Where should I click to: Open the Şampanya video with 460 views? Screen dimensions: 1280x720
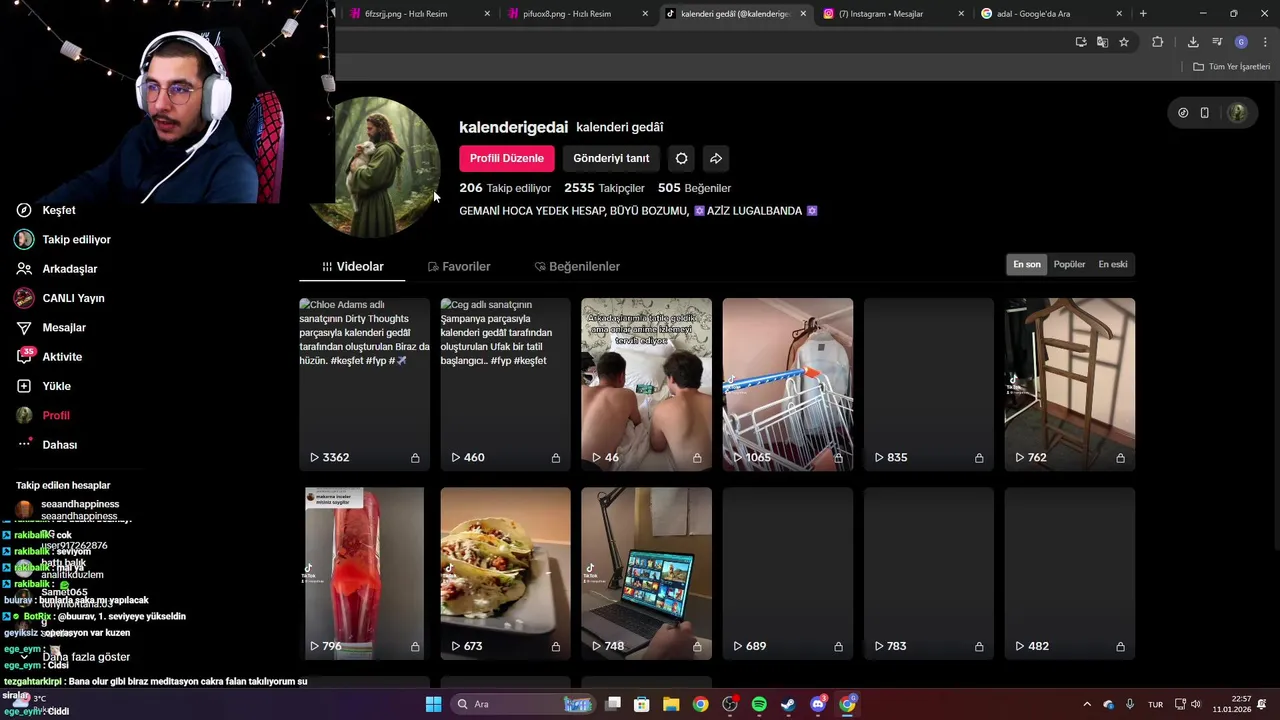click(506, 384)
